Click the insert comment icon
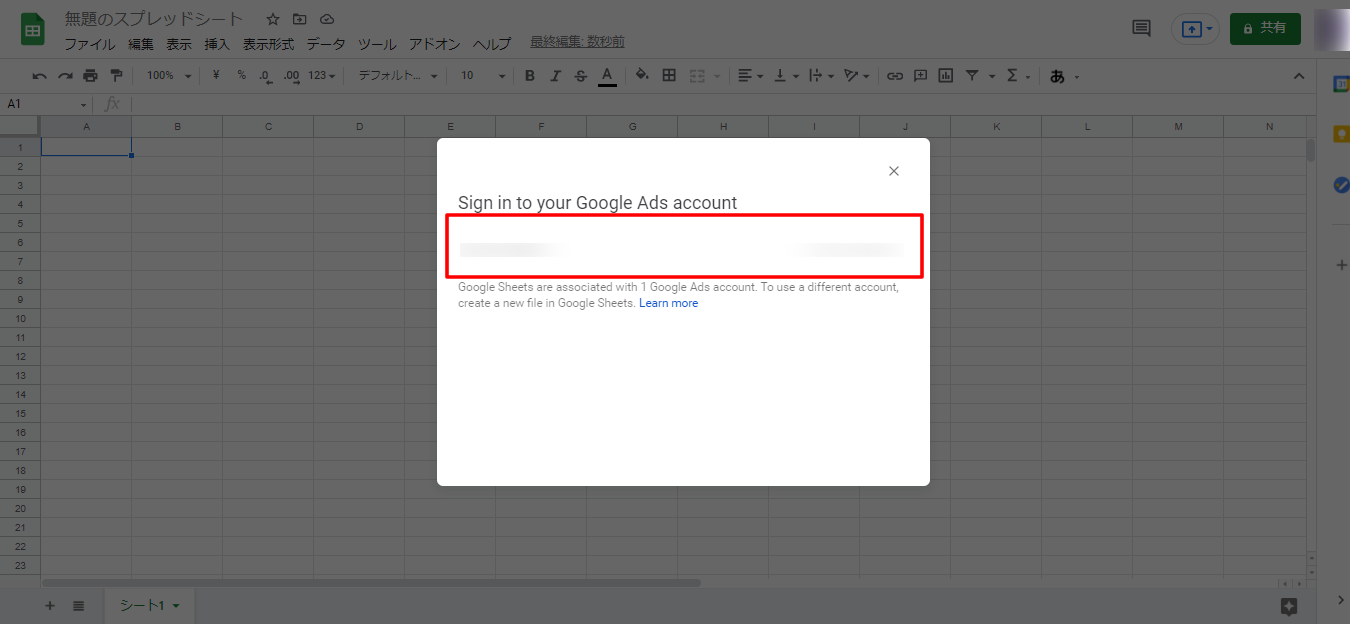Image resolution: width=1350 pixels, height=624 pixels. (x=920, y=75)
